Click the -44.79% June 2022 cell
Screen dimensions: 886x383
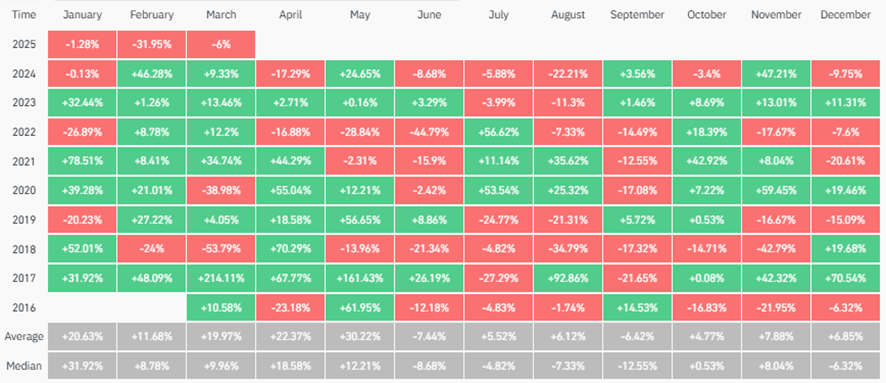[429, 132]
